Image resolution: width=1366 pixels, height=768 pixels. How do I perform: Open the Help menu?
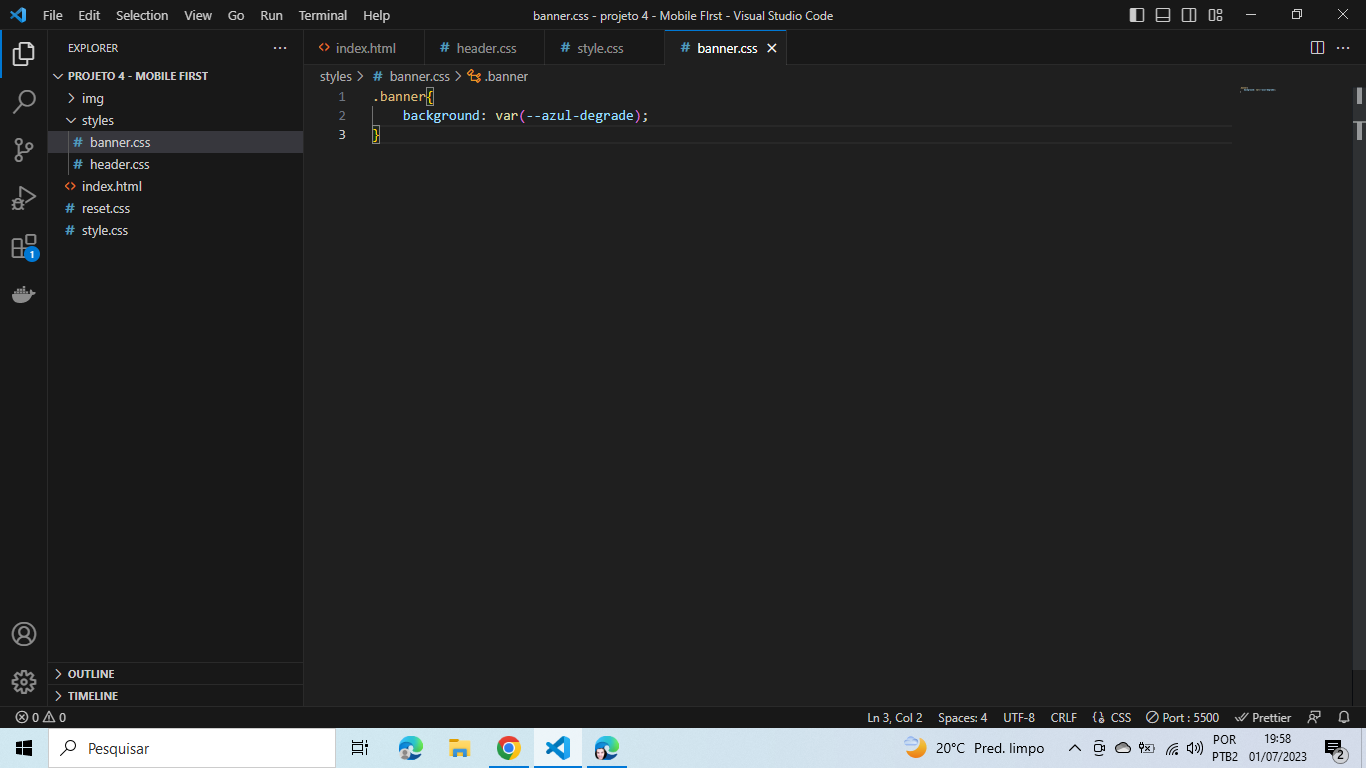376,15
